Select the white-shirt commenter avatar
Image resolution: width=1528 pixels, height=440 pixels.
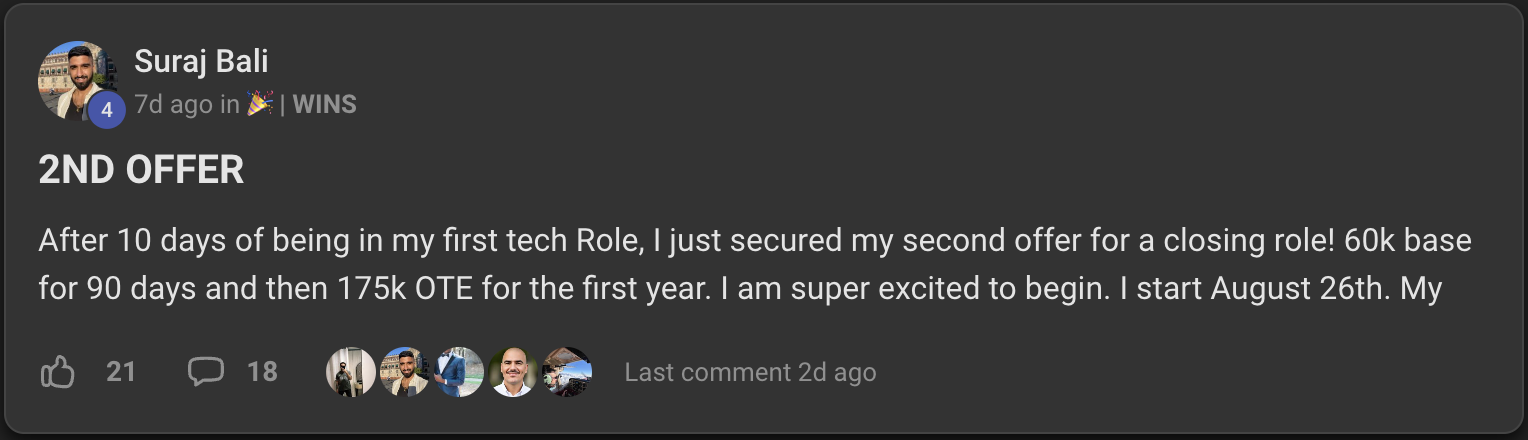click(x=513, y=373)
